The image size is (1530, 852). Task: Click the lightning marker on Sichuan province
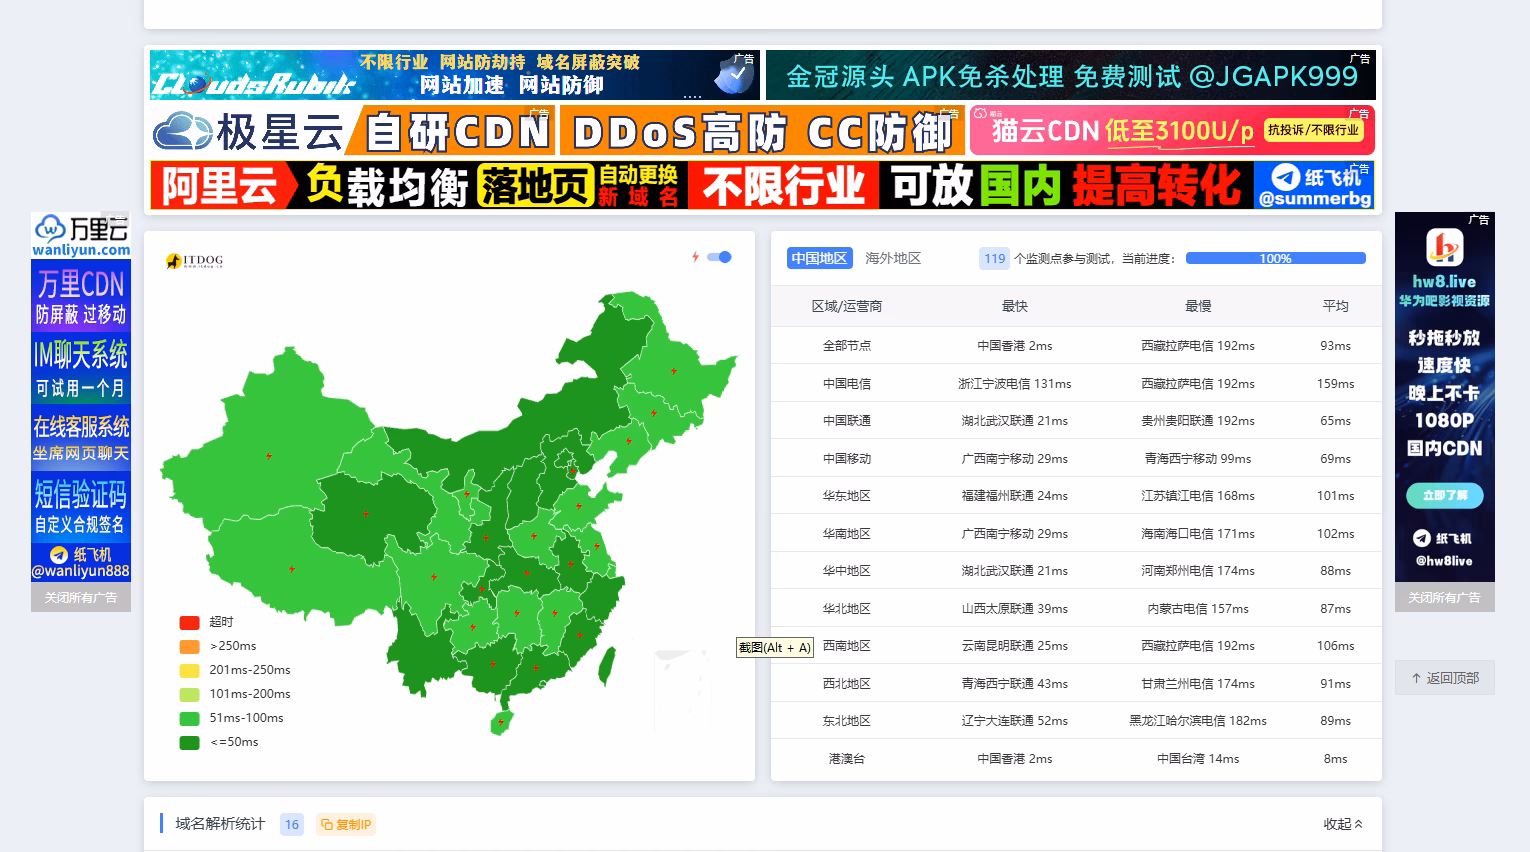434,577
